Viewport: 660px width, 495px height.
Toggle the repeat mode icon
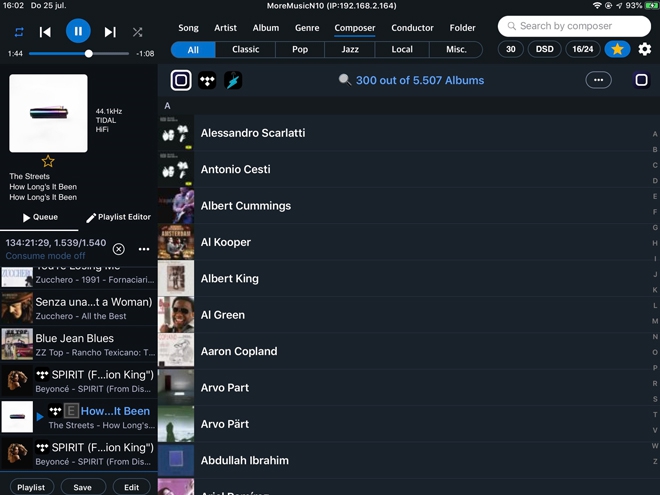(x=19, y=32)
